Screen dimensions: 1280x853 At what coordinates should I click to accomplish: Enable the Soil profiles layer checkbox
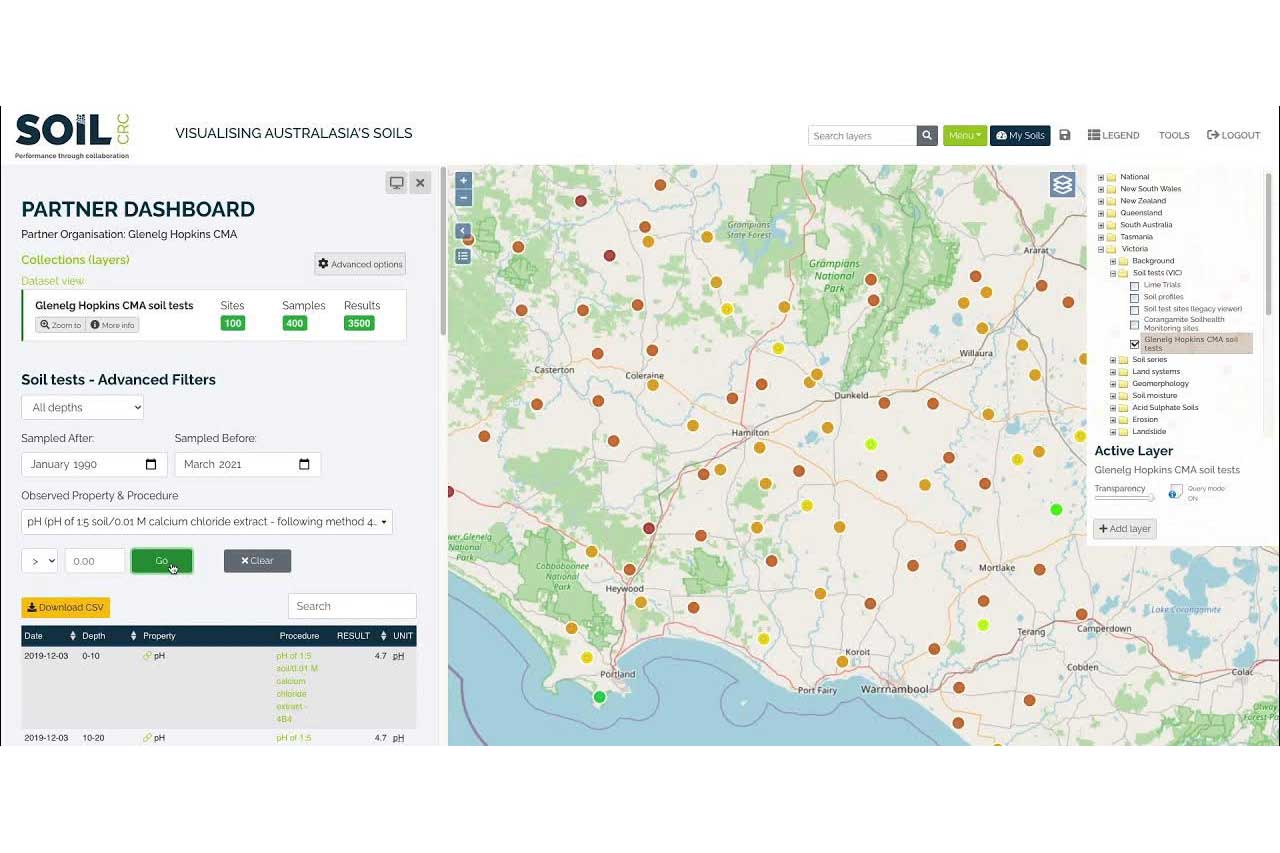tap(1134, 298)
